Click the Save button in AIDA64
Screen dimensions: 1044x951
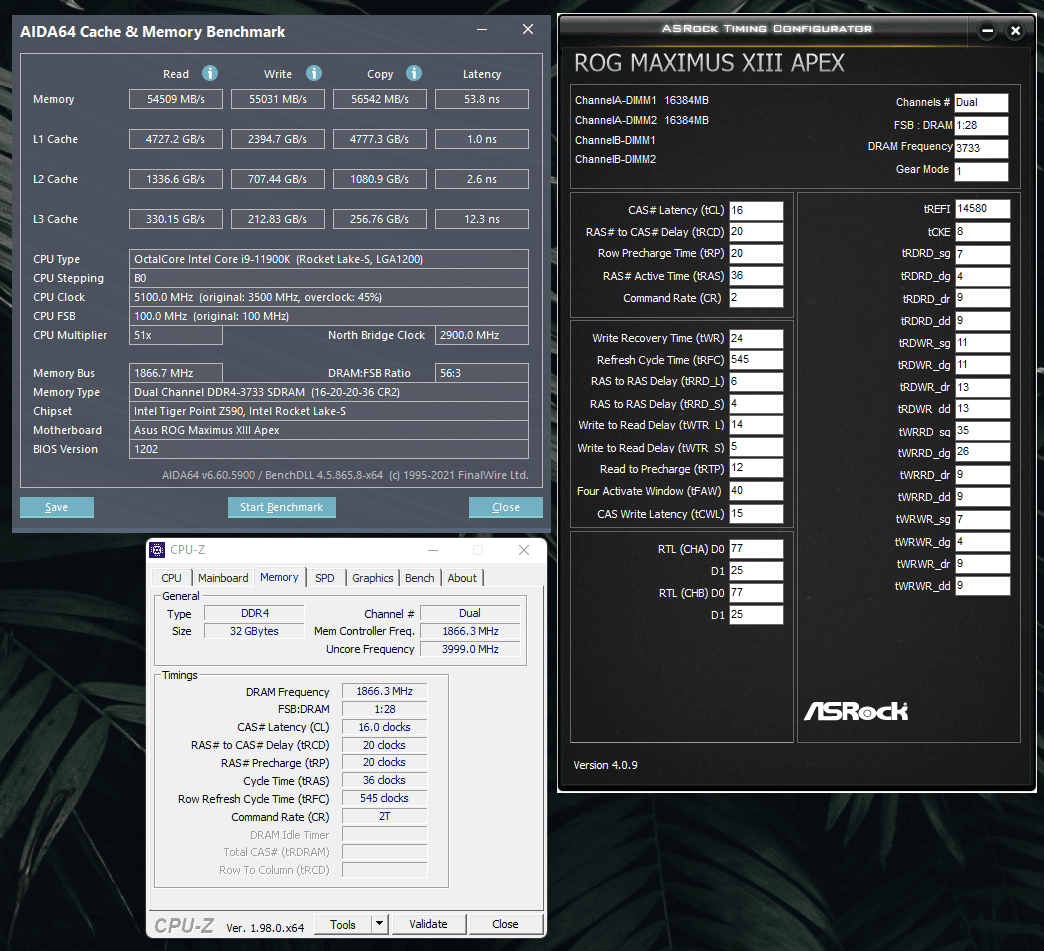[x=57, y=507]
